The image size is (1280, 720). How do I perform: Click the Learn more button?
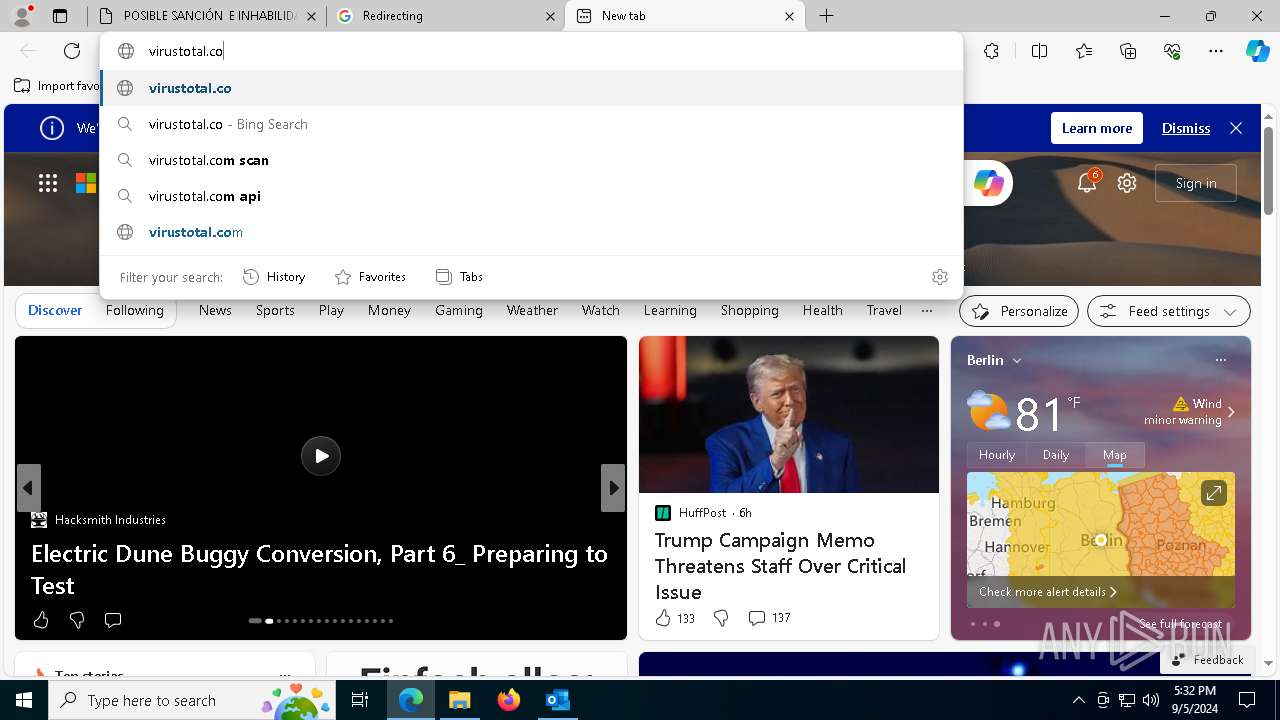click(x=1097, y=128)
